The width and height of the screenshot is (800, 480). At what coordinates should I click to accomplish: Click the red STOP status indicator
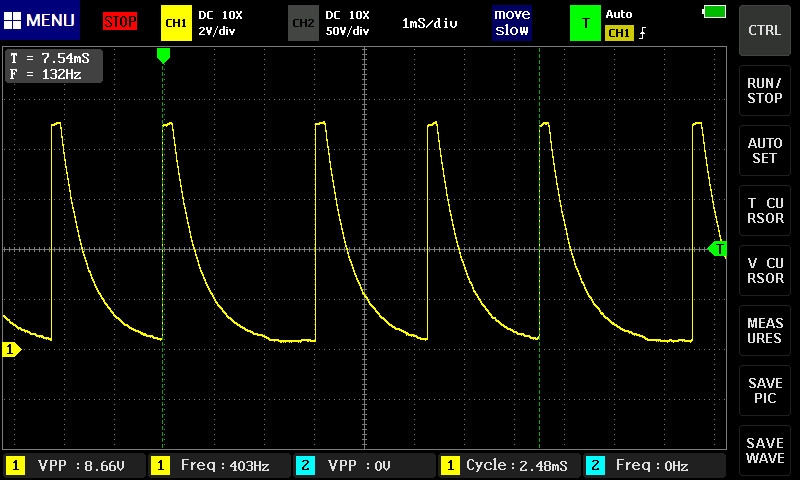coord(120,21)
